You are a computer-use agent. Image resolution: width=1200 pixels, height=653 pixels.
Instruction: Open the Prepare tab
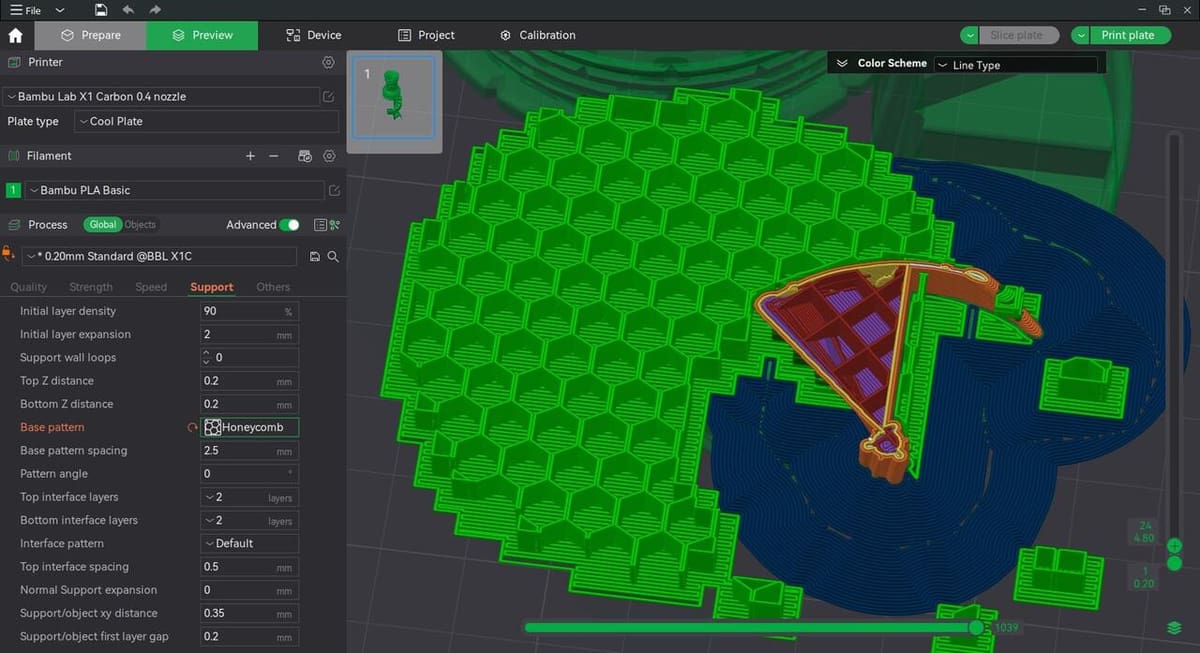(x=90, y=35)
